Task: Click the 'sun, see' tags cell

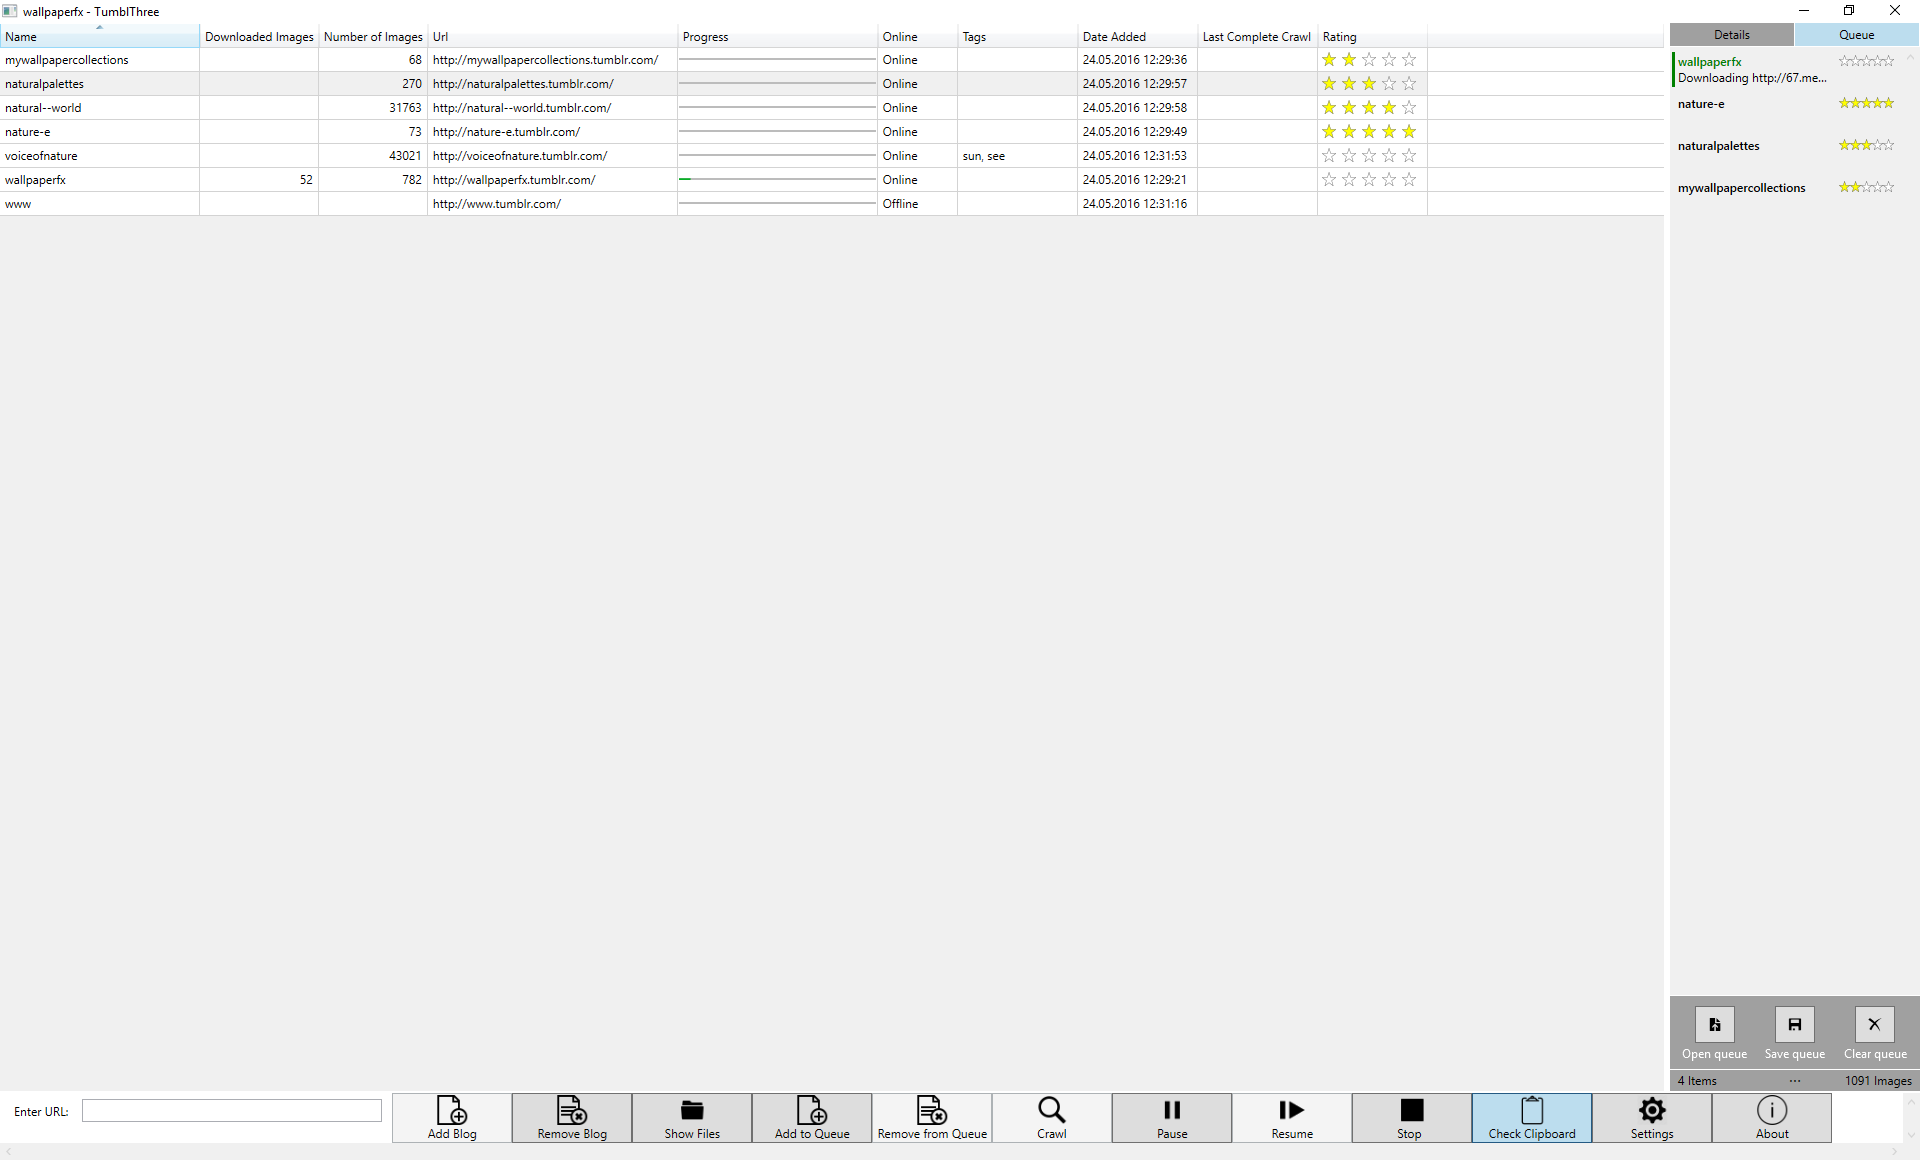Action: (x=1018, y=156)
